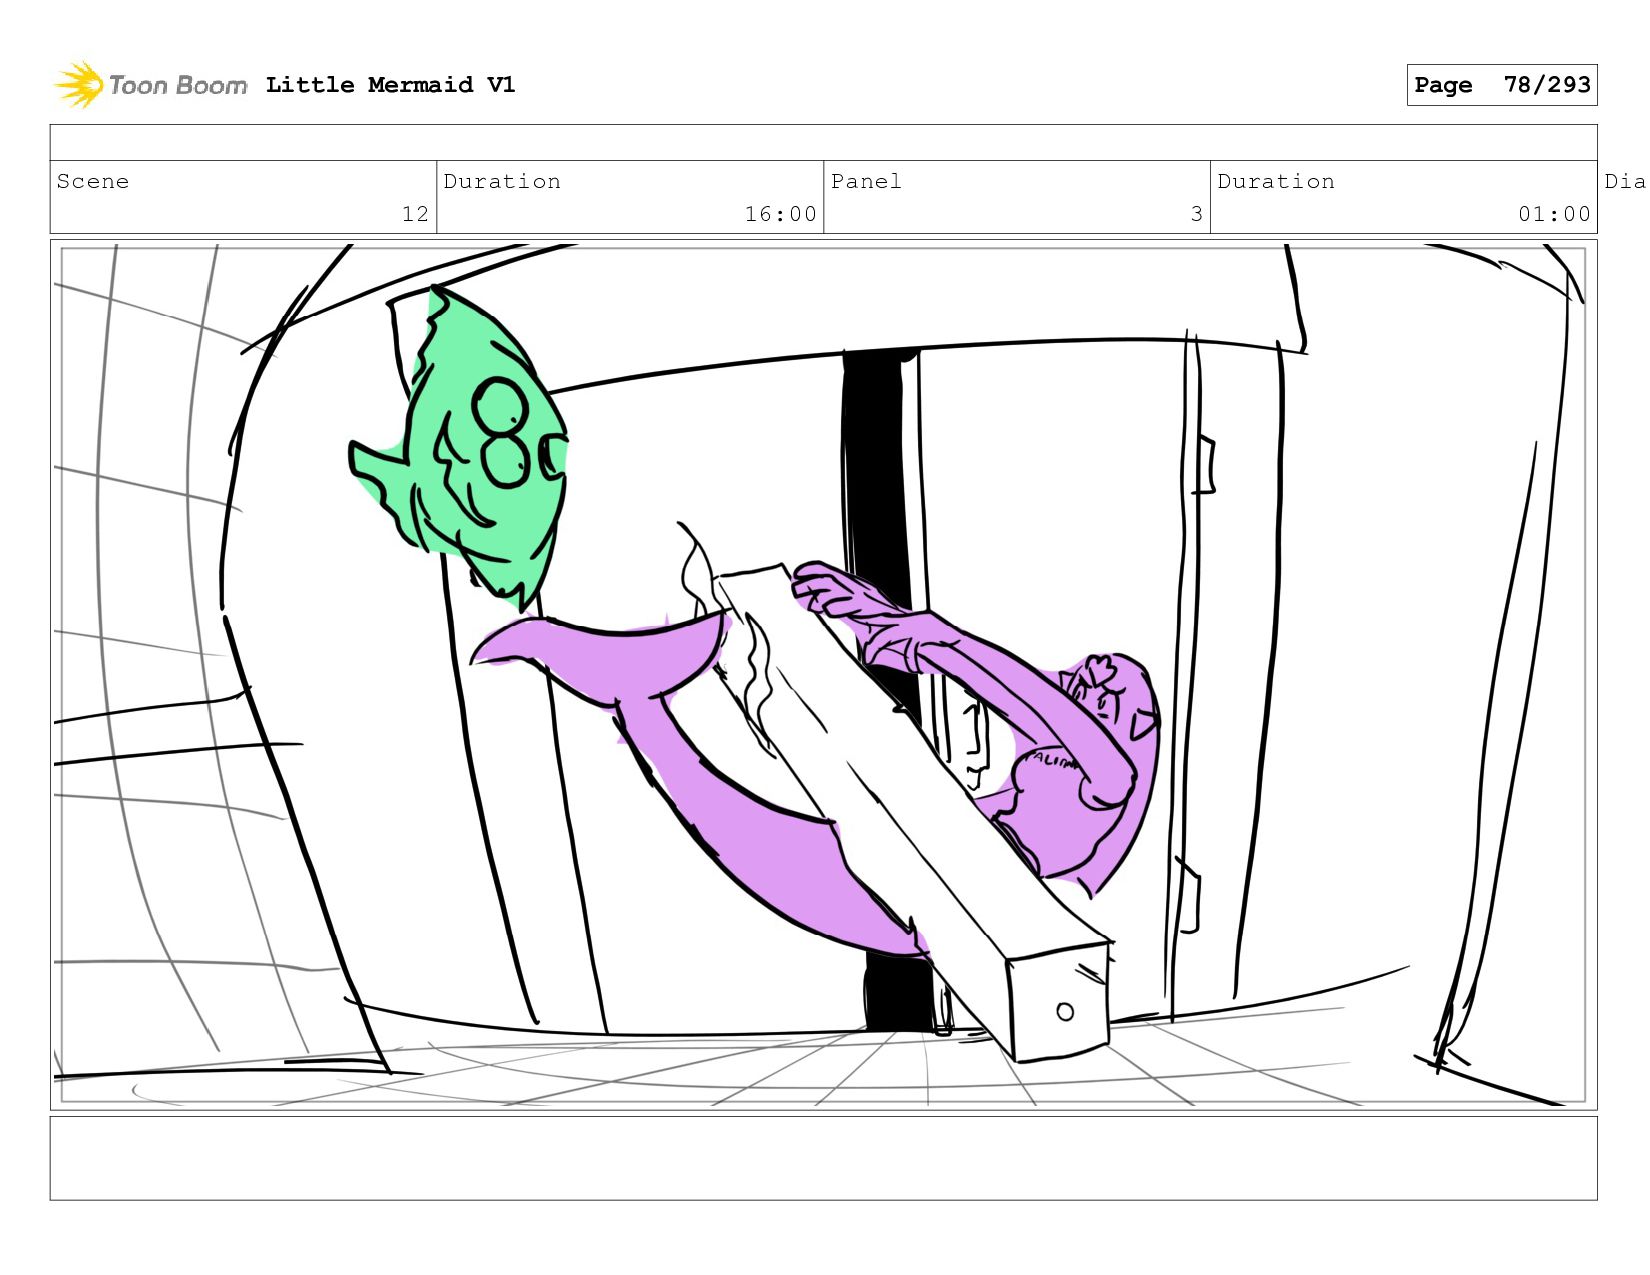Select the panel number '3'
Viewport: 1650px width, 1275px height.
tap(1196, 214)
